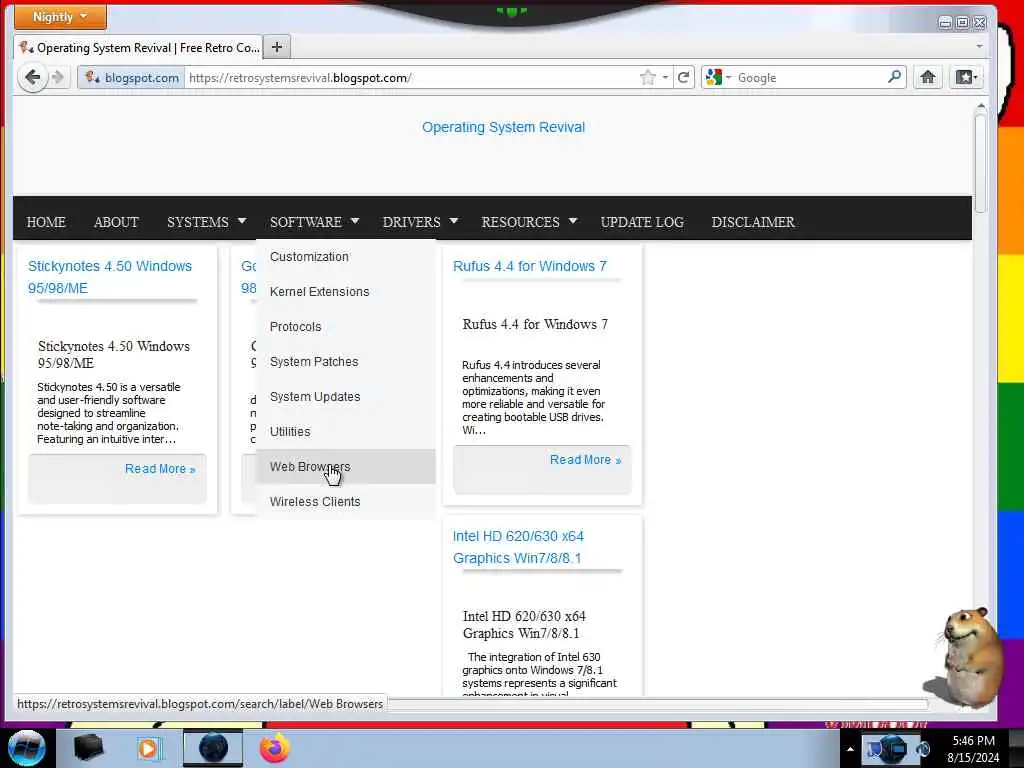
Task: Open the Google search engine dropdown
Action: tap(718, 77)
